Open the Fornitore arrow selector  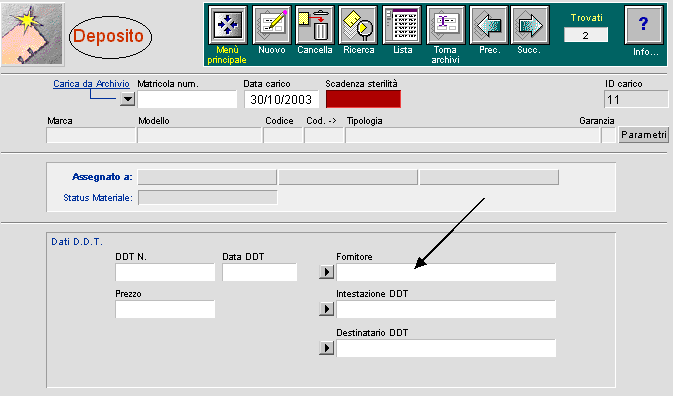[x=327, y=272]
